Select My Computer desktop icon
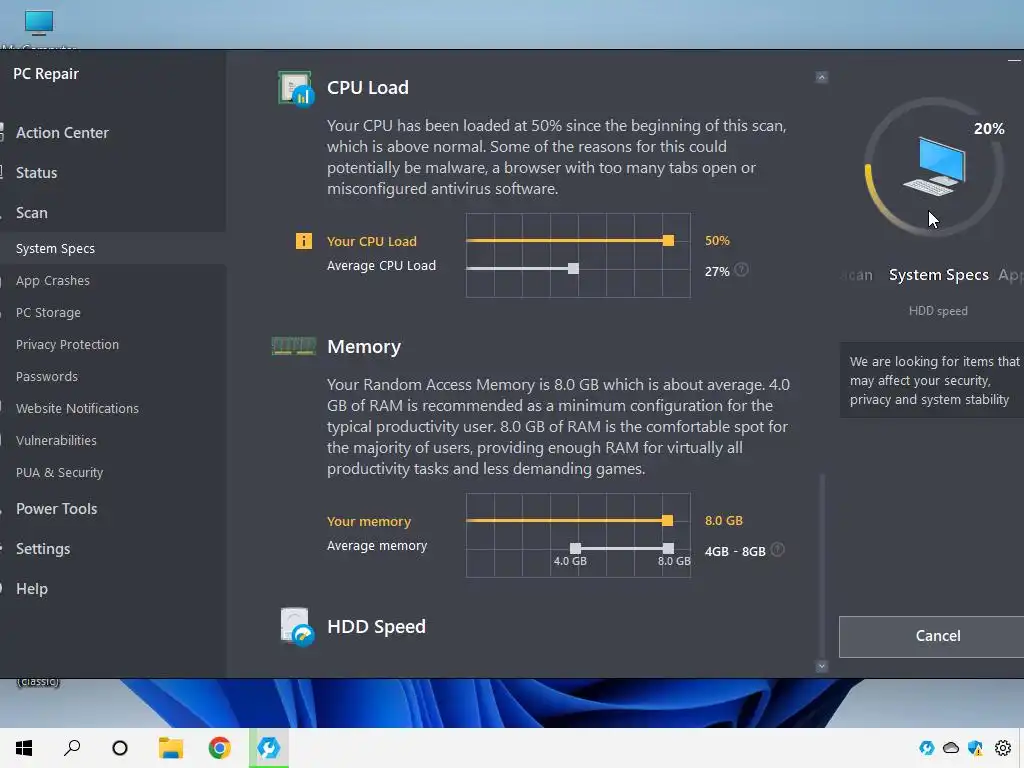Viewport: 1024px width, 768px height. (x=39, y=29)
